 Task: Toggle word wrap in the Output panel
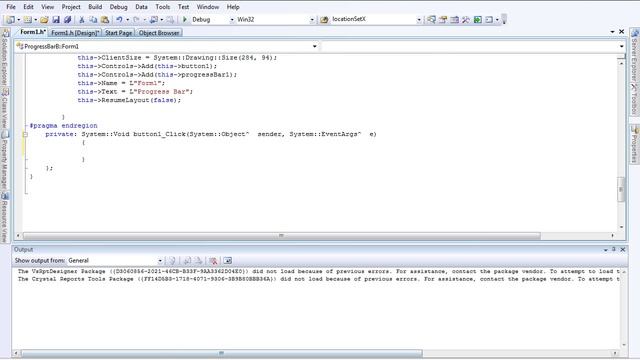click(x=227, y=261)
